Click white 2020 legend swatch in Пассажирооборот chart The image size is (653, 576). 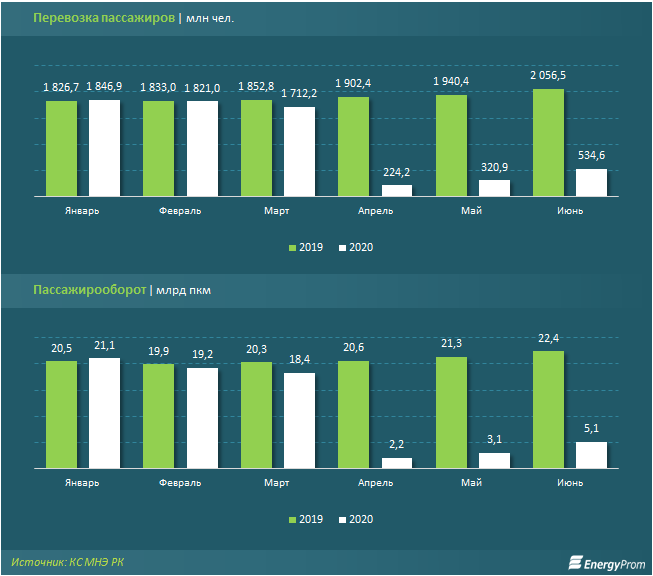[343, 520]
